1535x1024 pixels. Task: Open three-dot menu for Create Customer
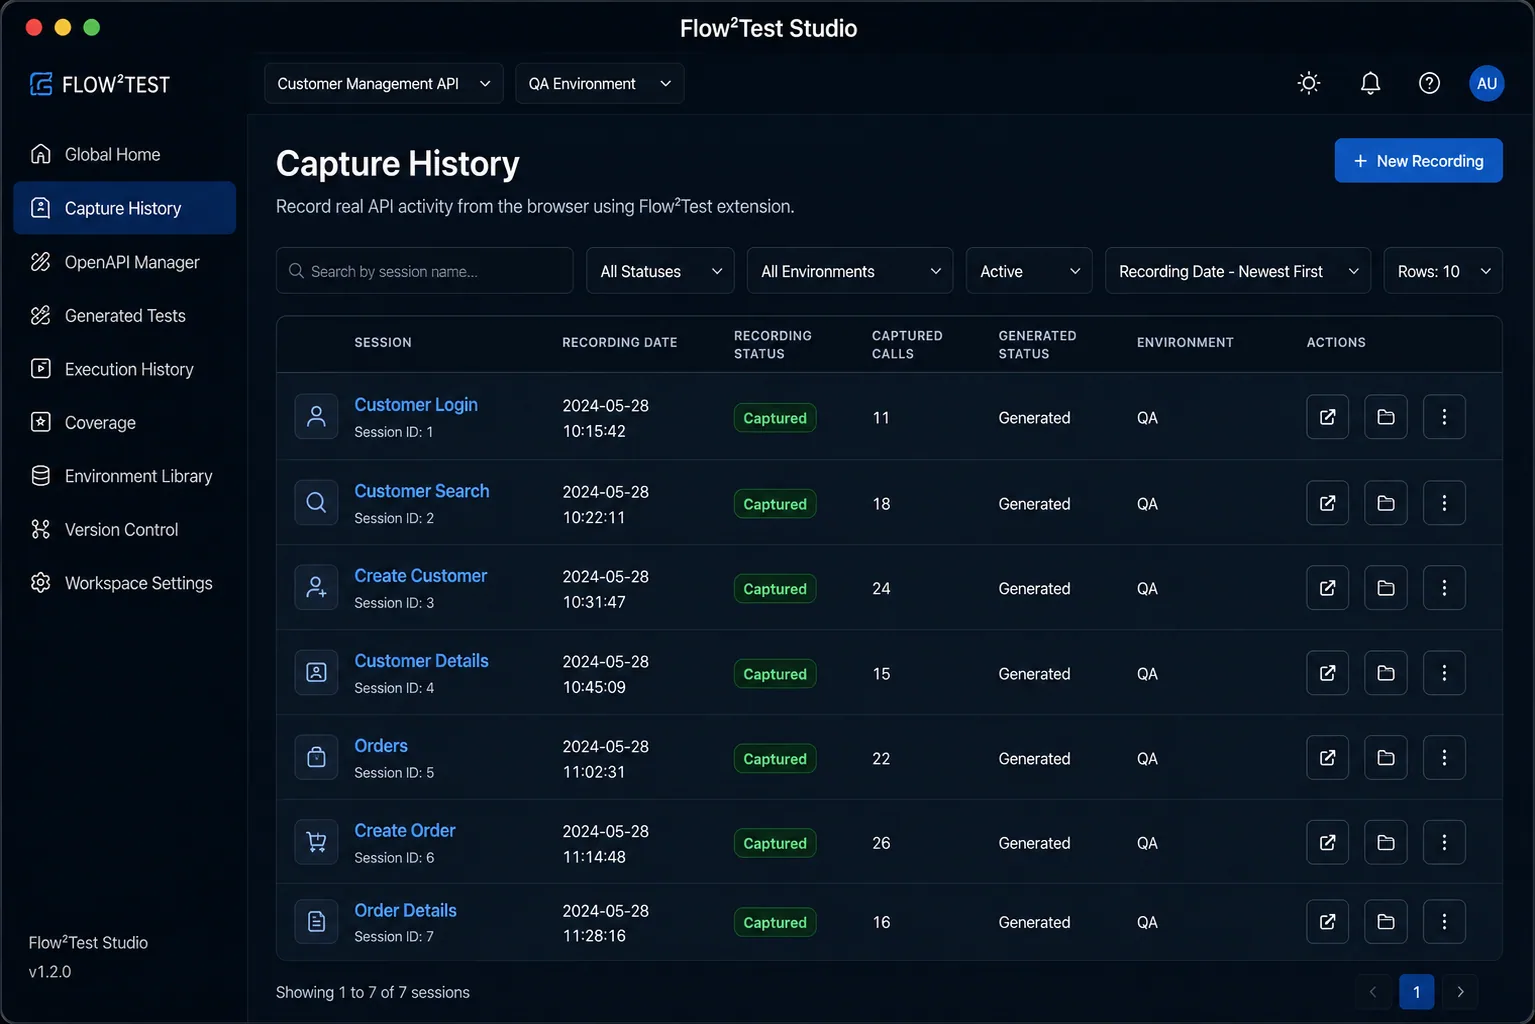coord(1444,588)
